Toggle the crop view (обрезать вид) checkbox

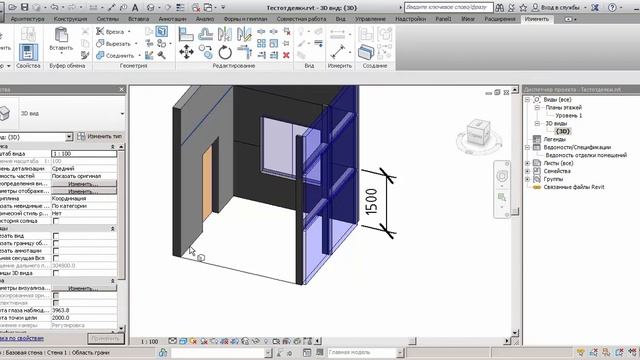[x=56, y=236]
